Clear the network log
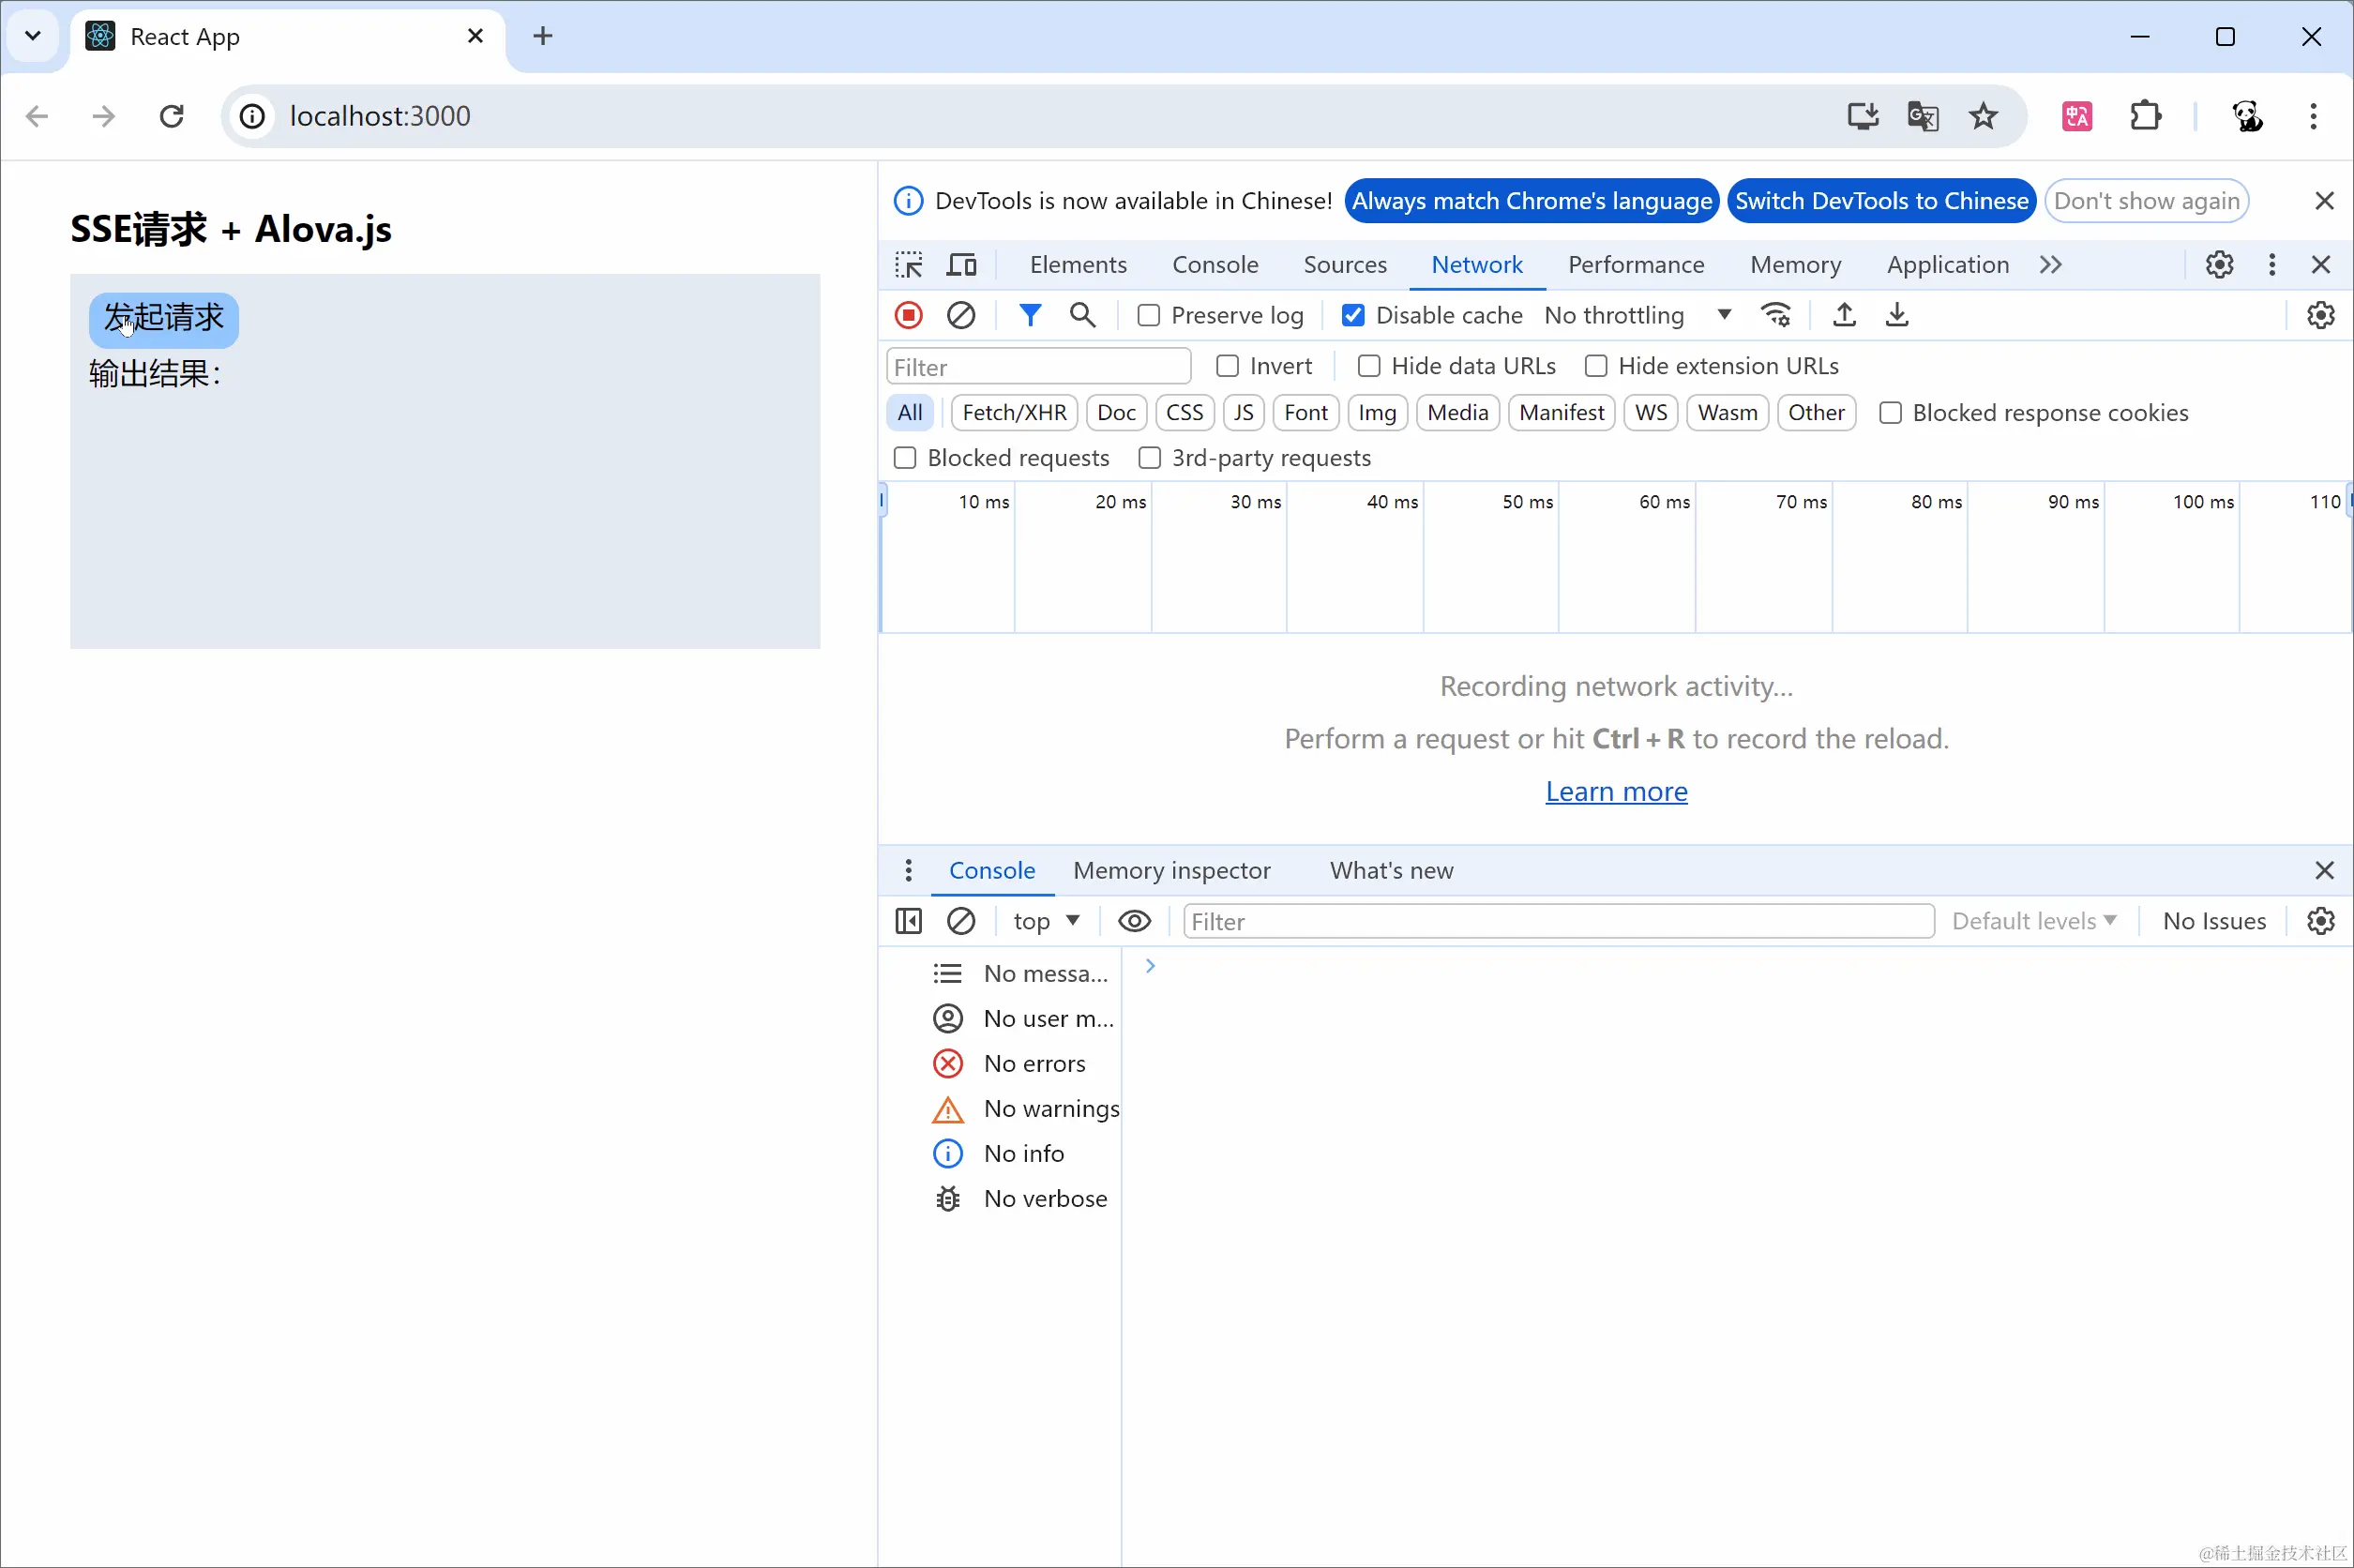Image resolution: width=2354 pixels, height=1568 pixels. tap(960, 316)
